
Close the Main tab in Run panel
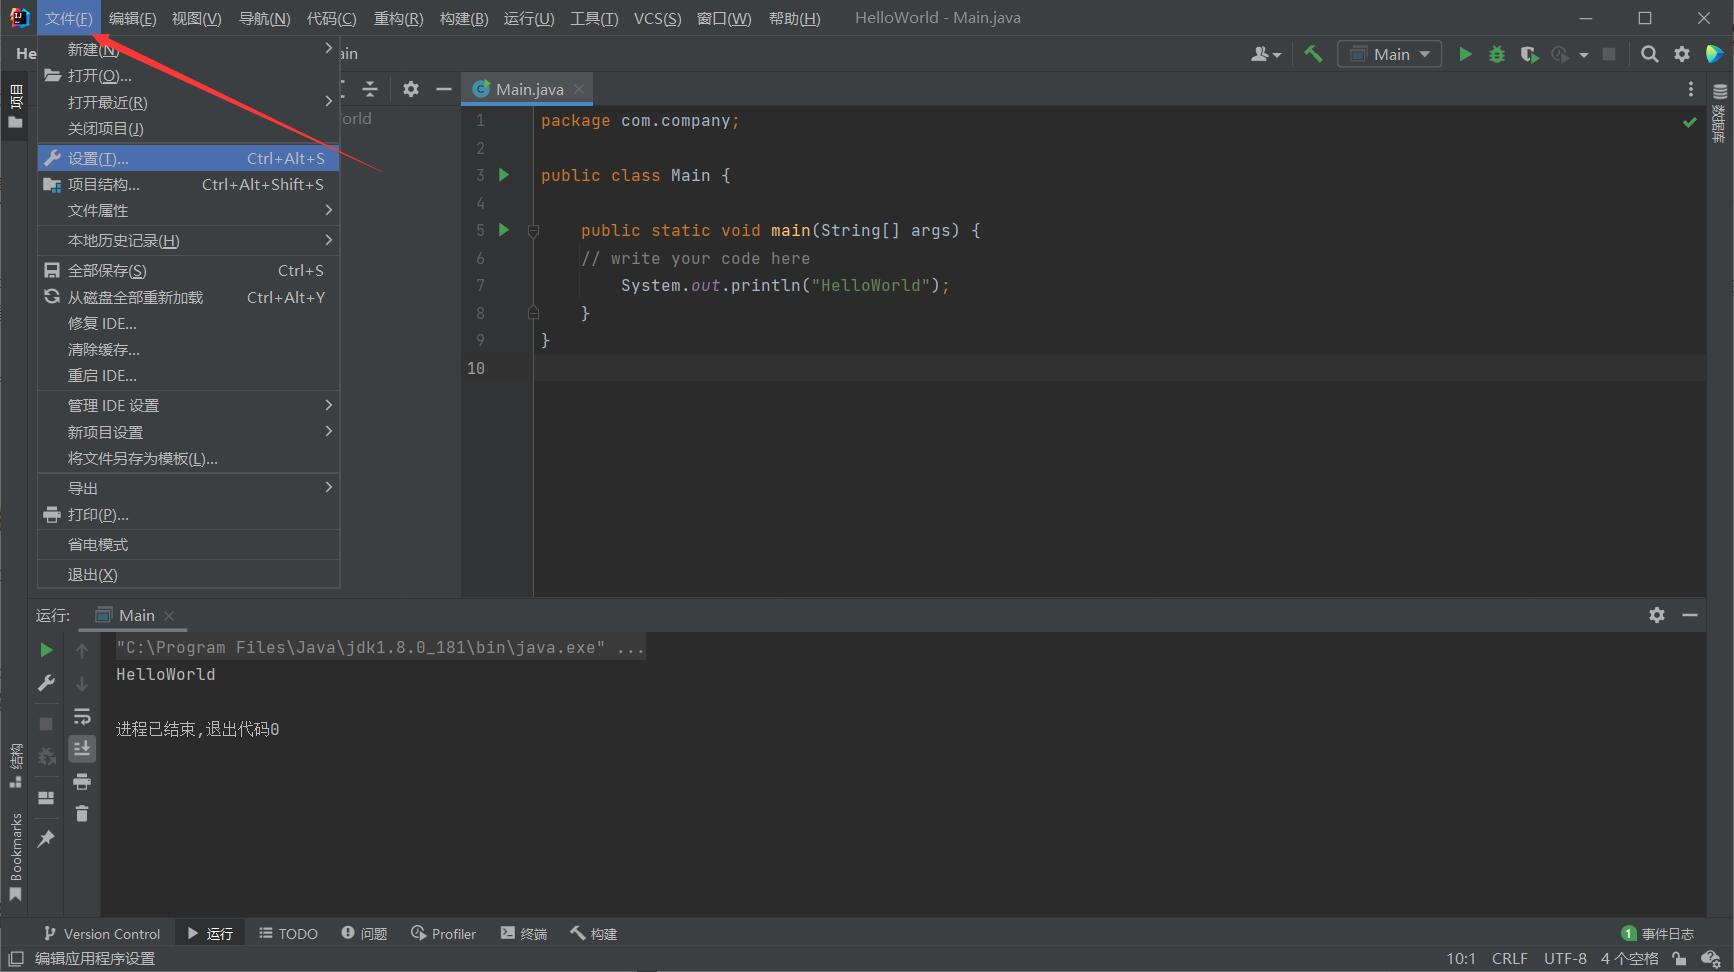(169, 616)
